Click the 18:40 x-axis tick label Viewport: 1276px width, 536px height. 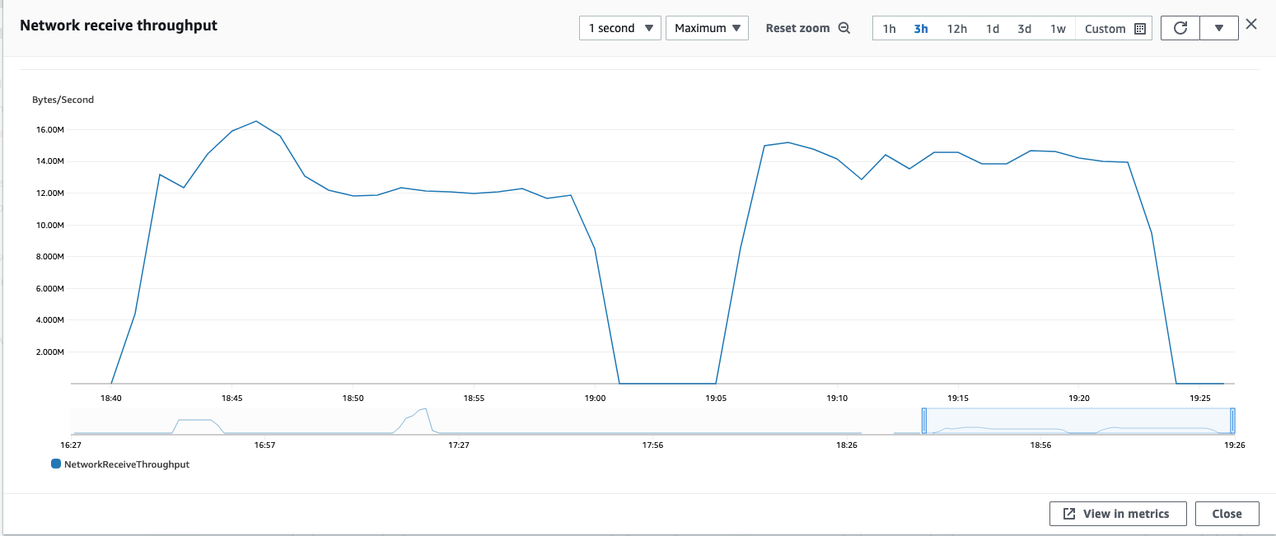pyautogui.click(x=111, y=398)
